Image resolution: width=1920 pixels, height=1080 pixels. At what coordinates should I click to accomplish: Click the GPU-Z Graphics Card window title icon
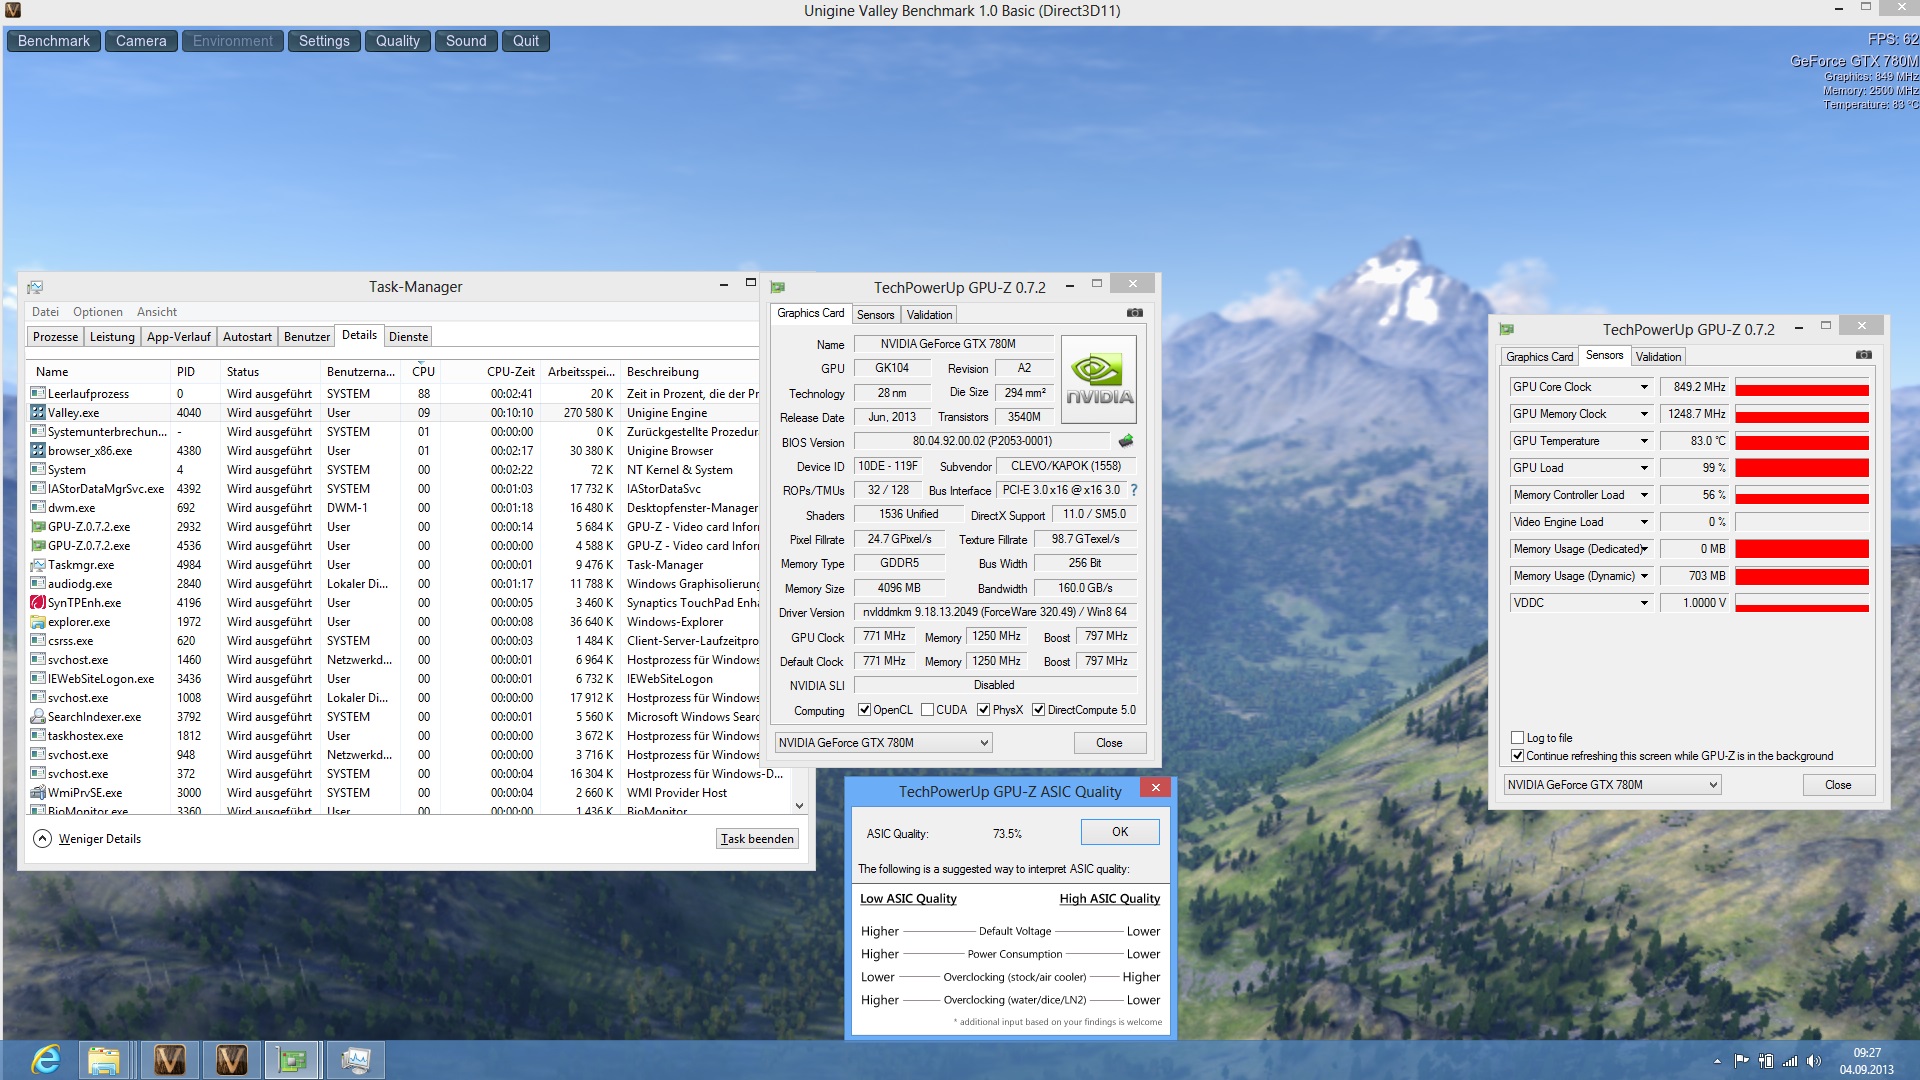click(778, 287)
